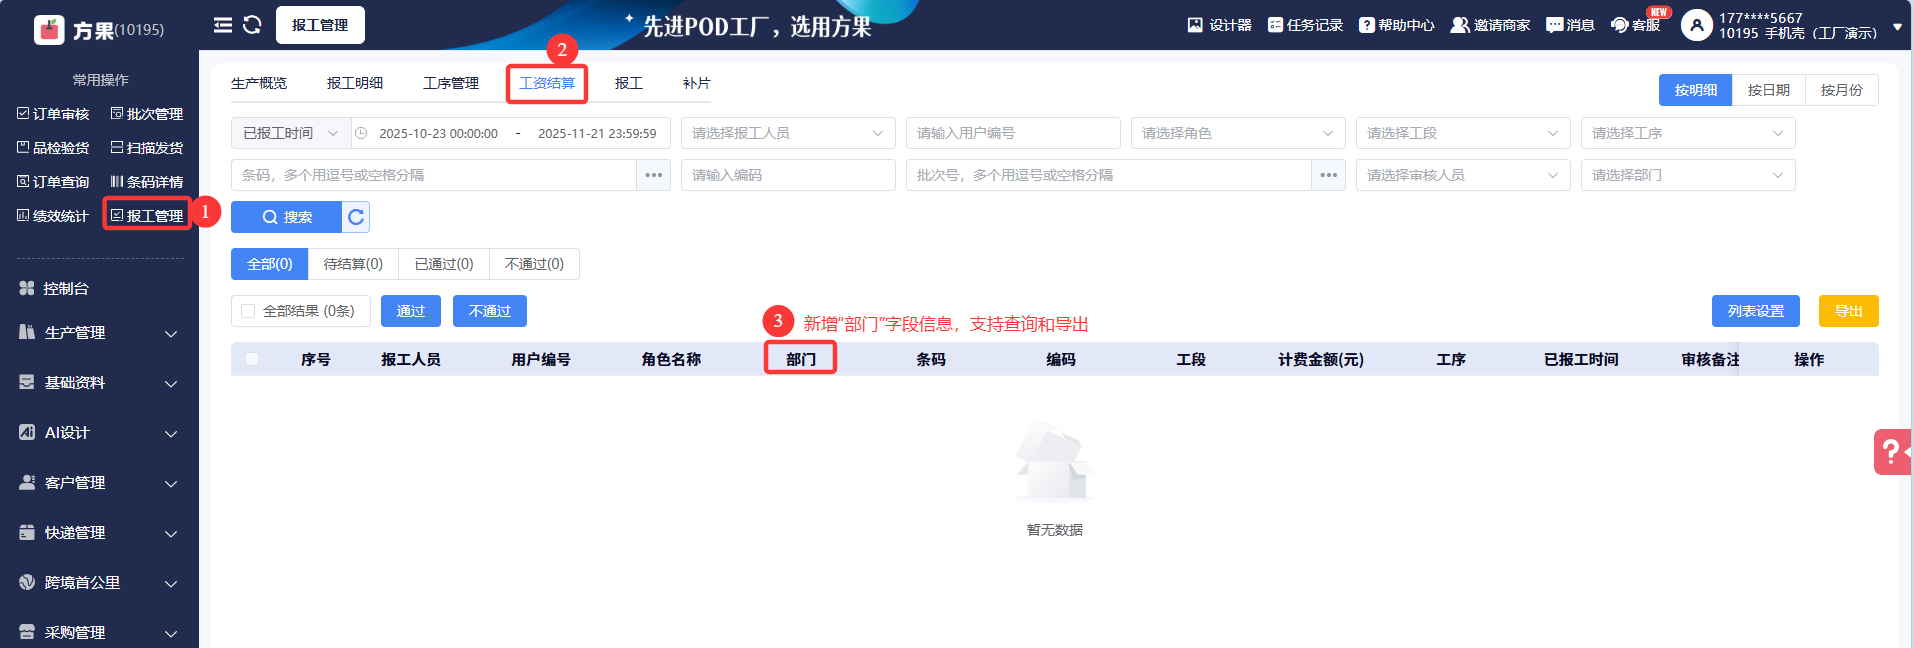Click the page refresh icon in header
Screen dimensions: 1914x648
coord(252,25)
